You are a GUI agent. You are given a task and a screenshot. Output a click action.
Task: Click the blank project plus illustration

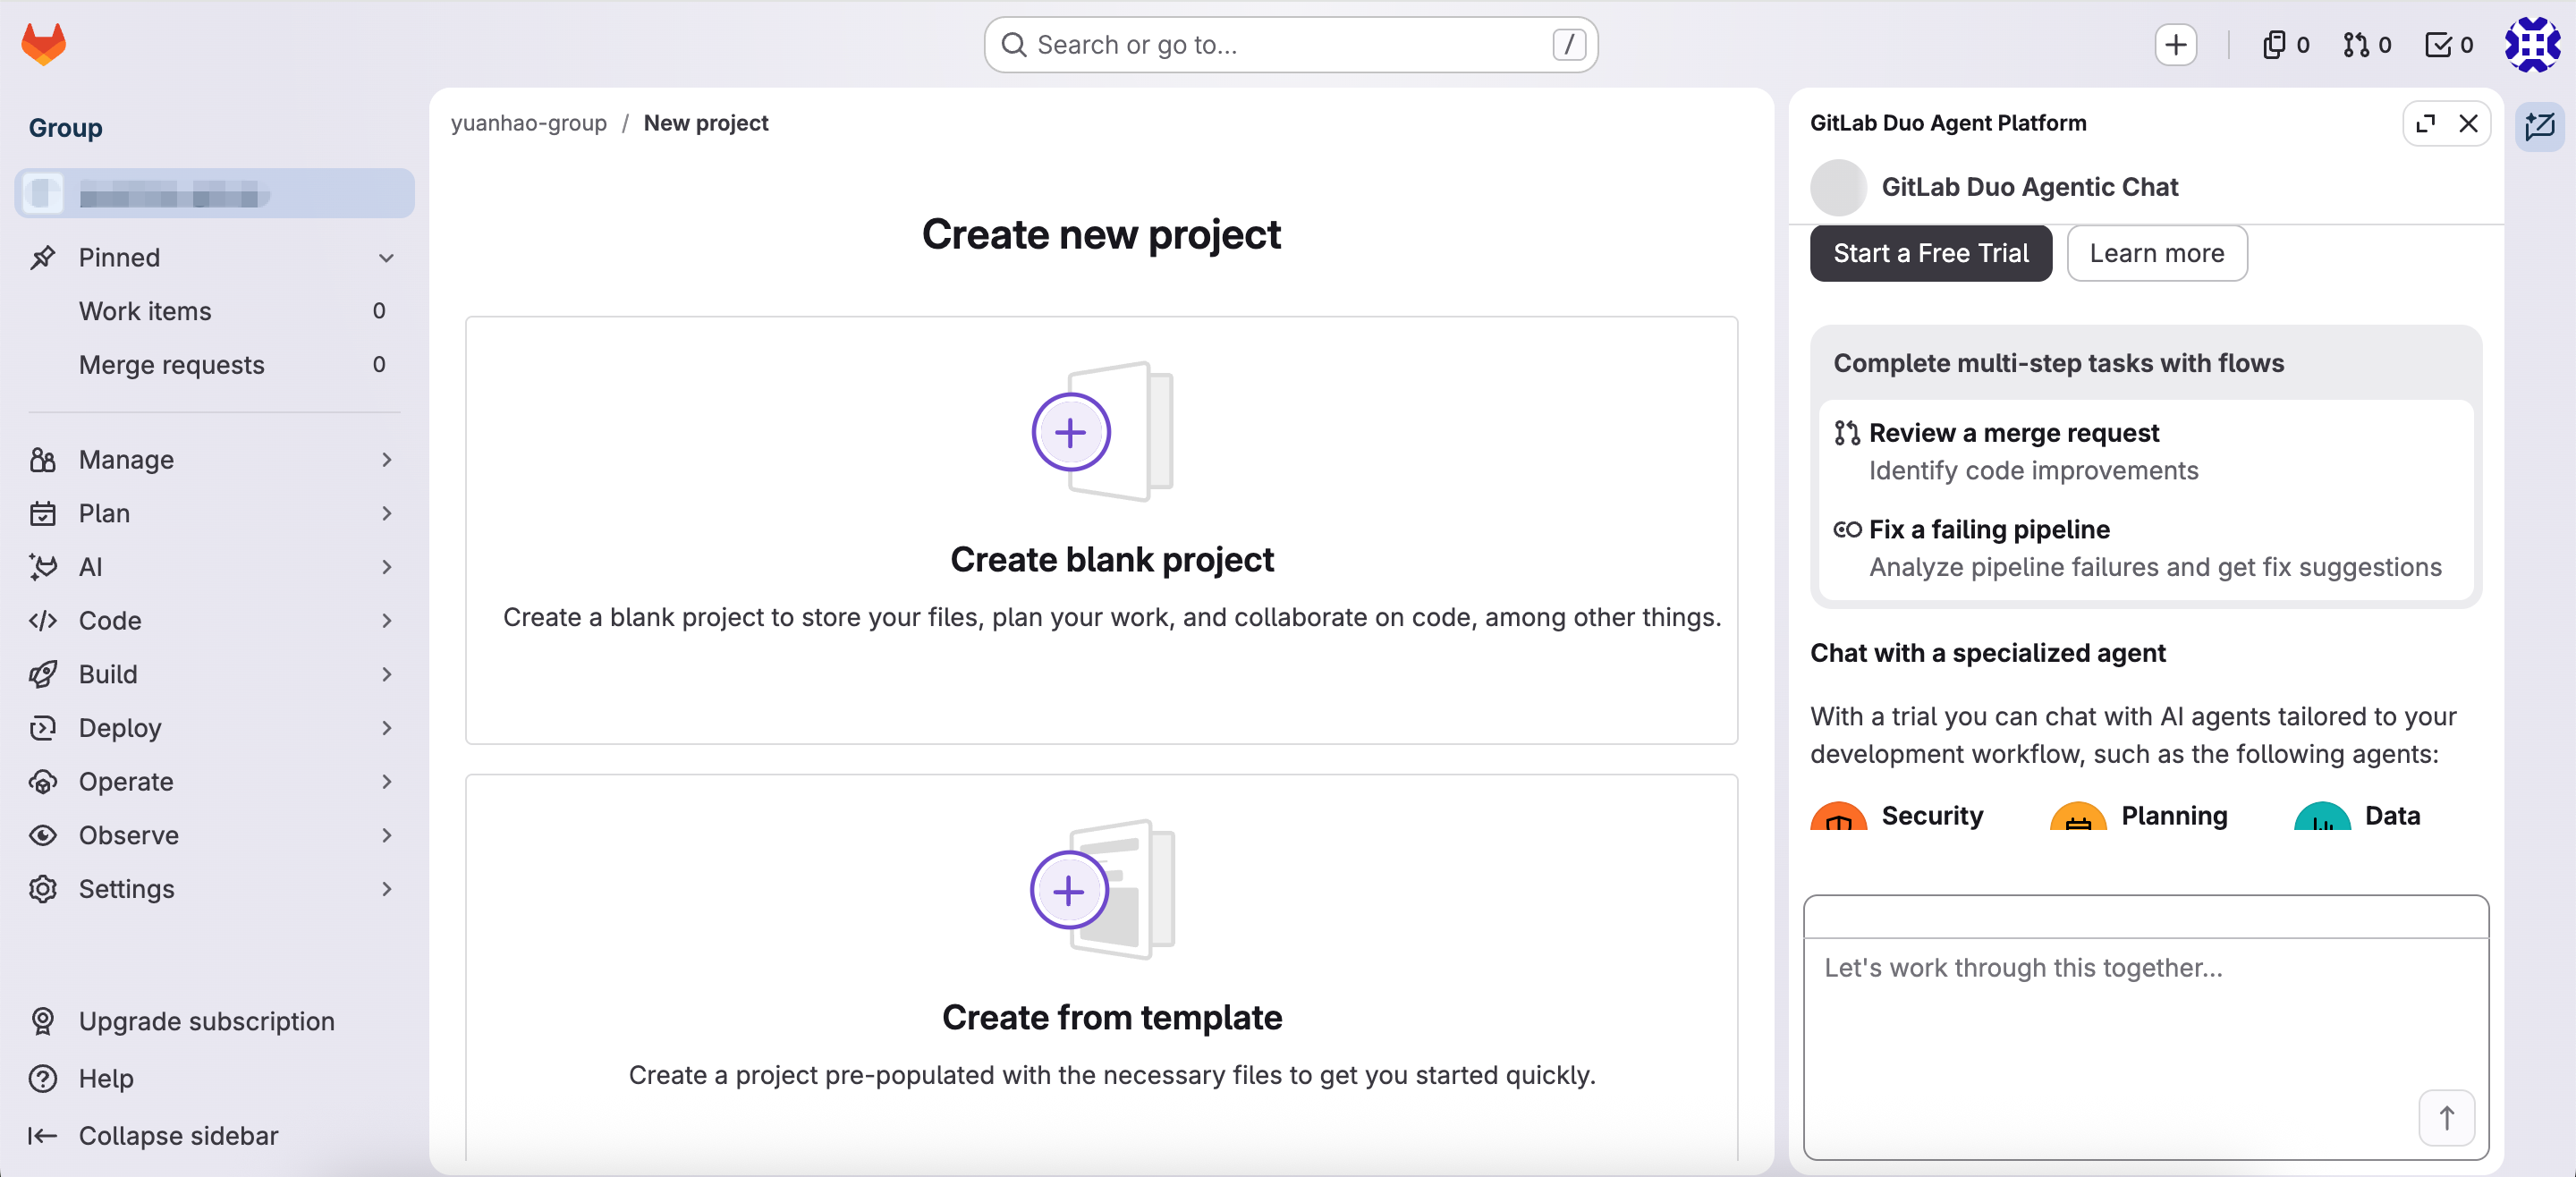click(1102, 432)
